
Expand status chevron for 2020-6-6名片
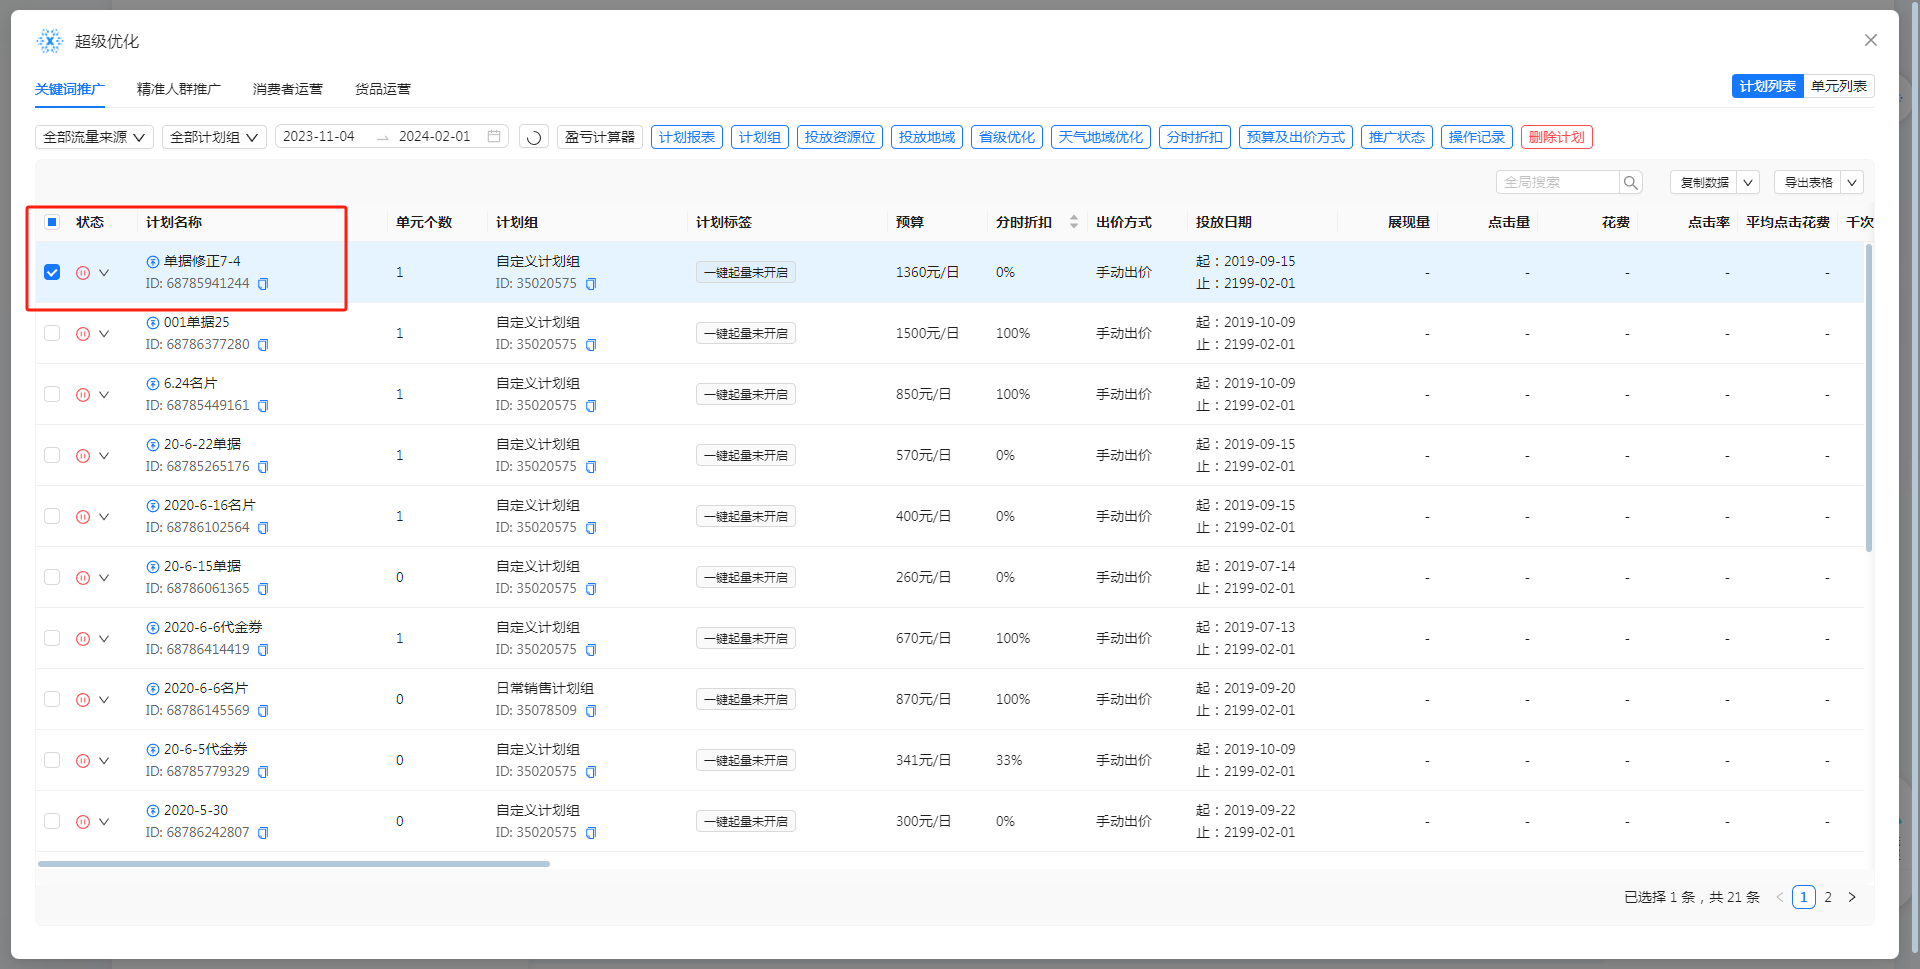point(104,700)
